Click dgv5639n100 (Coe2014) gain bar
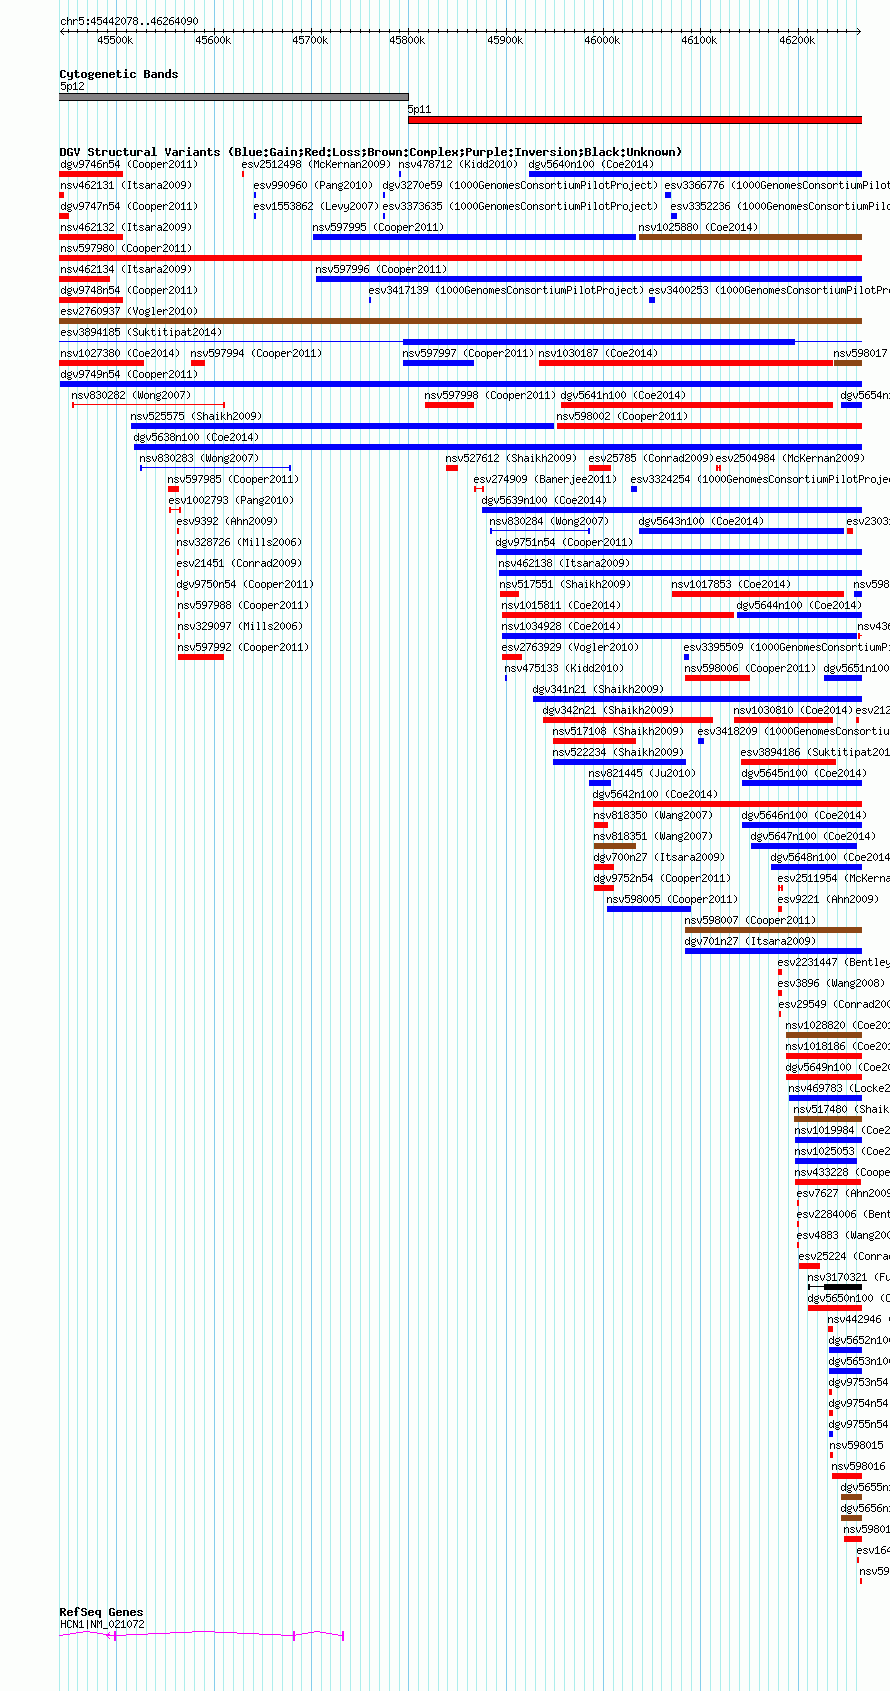This screenshot has height=1691, width=890. click(671, 510)
